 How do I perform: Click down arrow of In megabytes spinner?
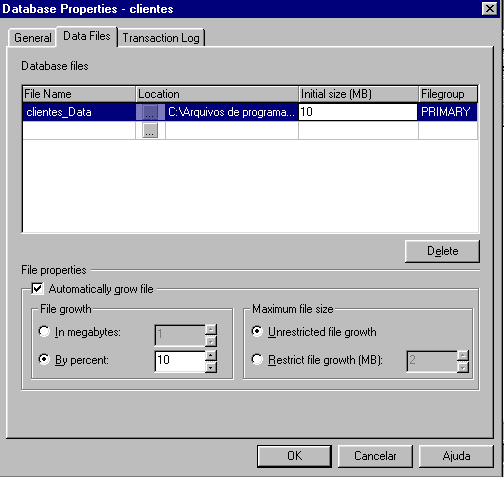pos(211,341)
